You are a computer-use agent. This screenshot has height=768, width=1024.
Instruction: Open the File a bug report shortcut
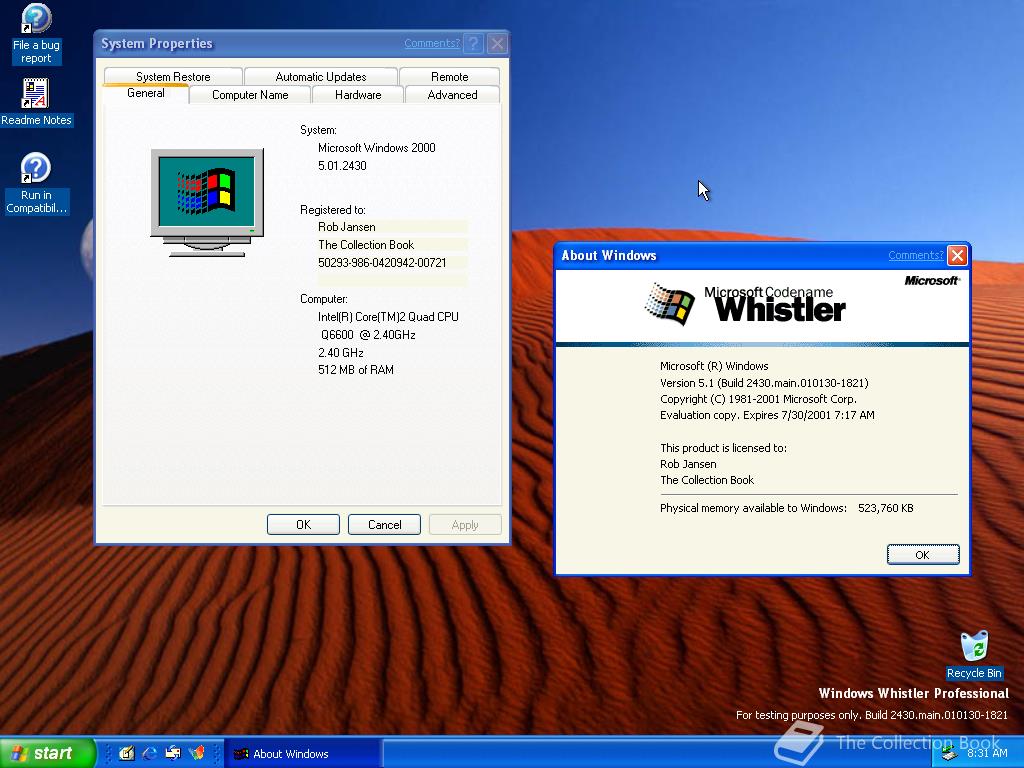36,33
